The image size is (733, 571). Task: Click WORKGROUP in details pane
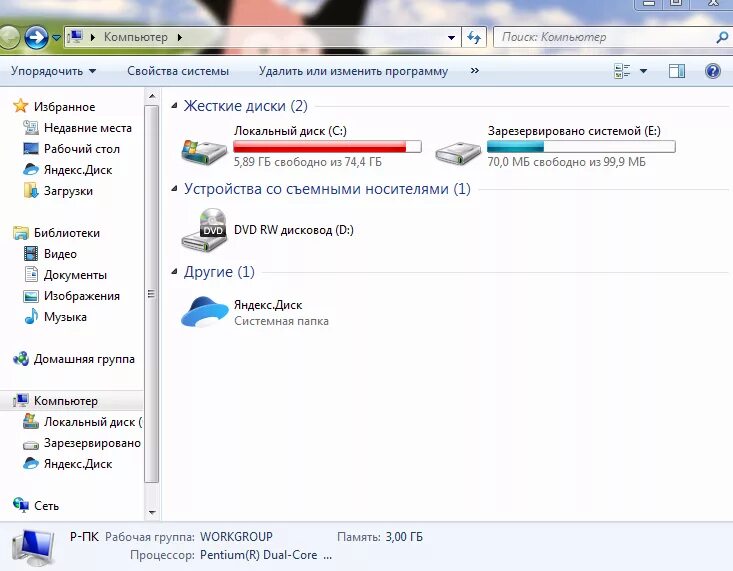pyautogui.click(x=236, y=537)
